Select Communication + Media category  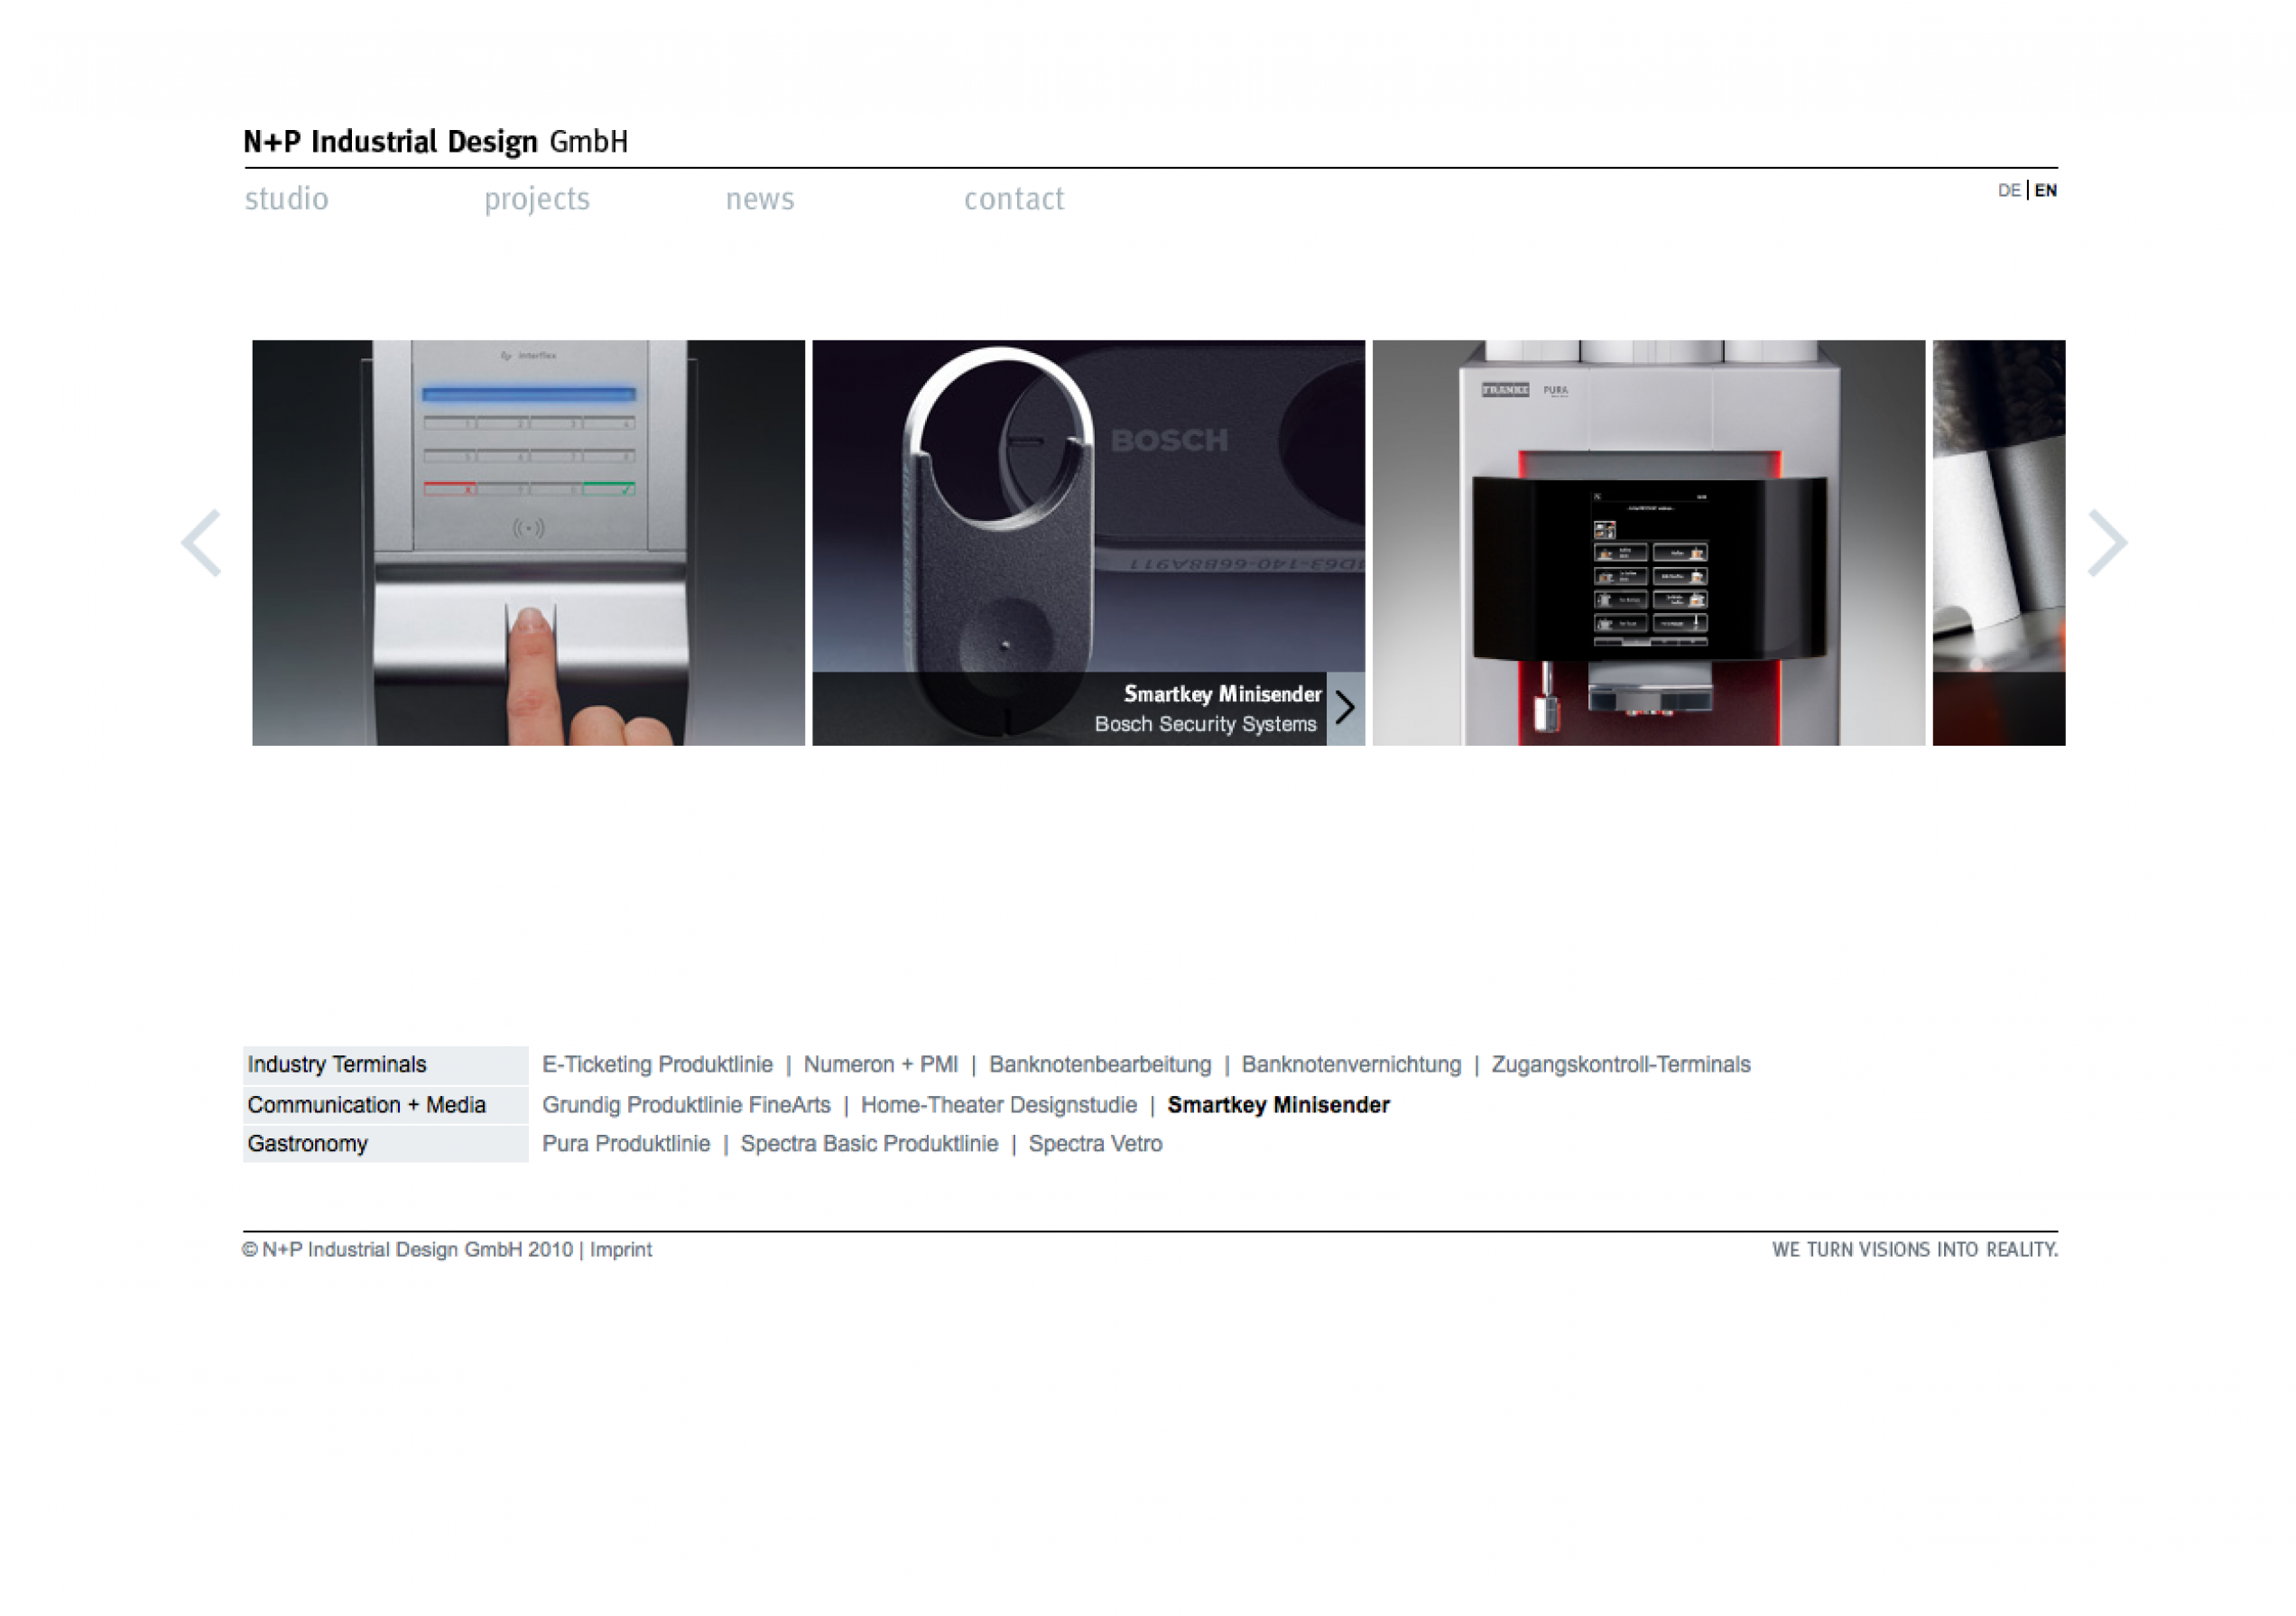[366, 1105]
